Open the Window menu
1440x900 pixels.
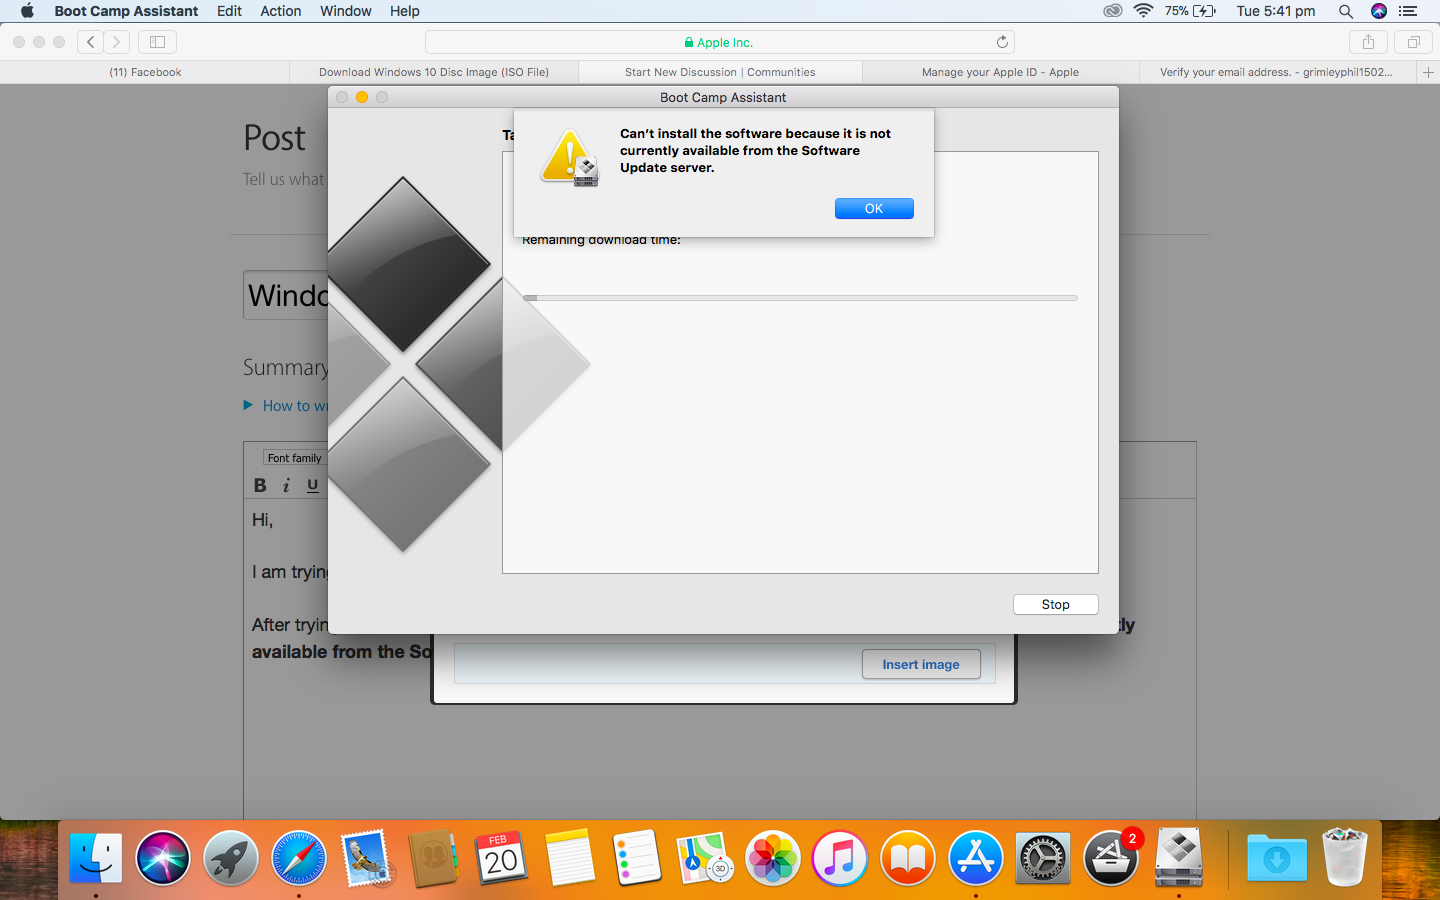(346, 11)
